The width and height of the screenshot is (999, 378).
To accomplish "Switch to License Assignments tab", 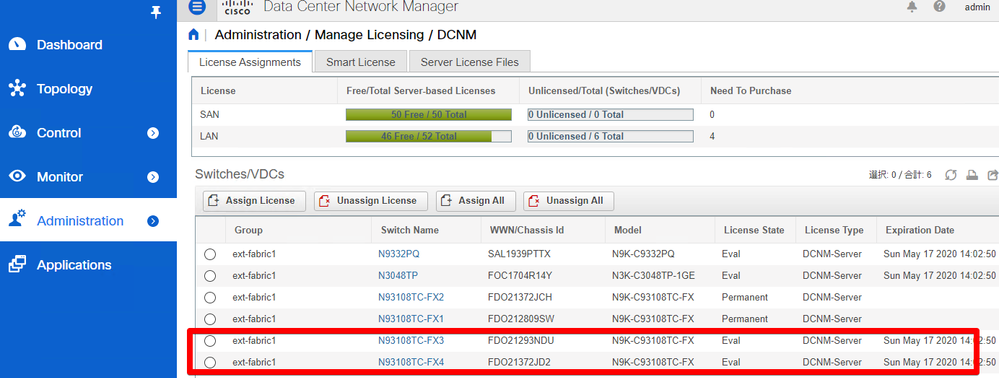I will coord(250,62).
